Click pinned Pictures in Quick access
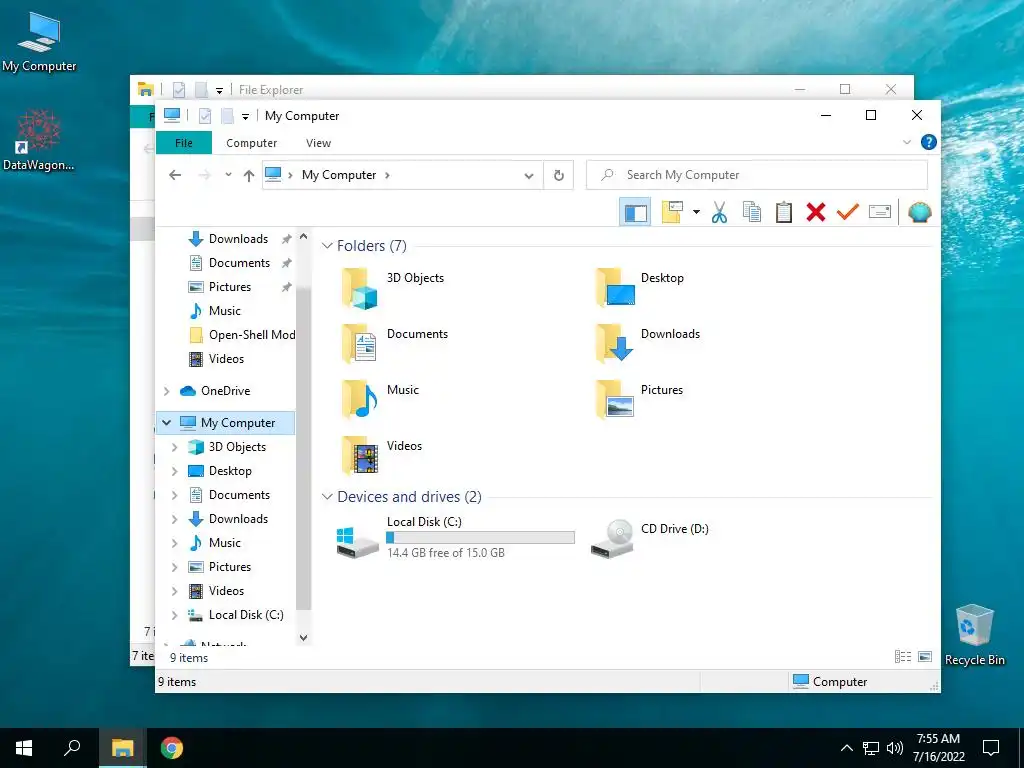1024x768 pixels. click(x=229, y=287)
